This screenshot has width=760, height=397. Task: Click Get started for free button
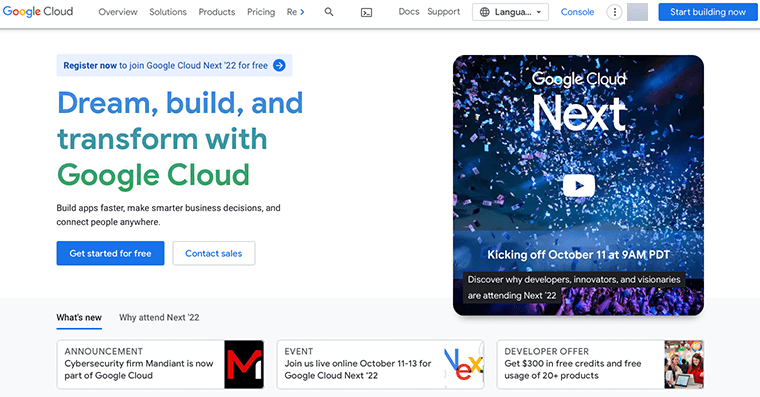point(111,253)
